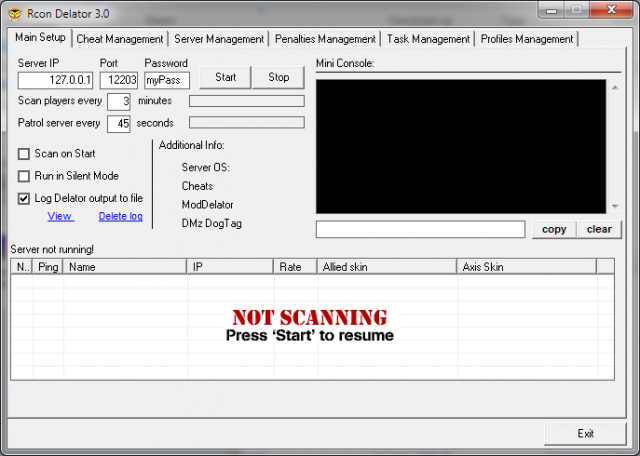Sort by the IP column header

tap(230, 267)
